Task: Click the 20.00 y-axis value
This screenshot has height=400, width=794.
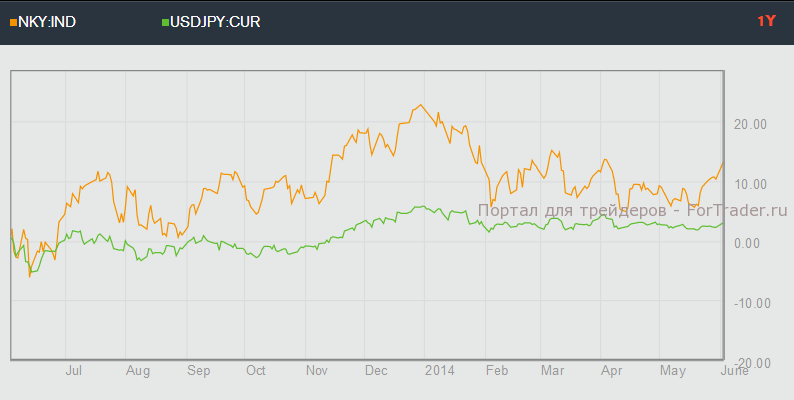Action: click(752, 125)
